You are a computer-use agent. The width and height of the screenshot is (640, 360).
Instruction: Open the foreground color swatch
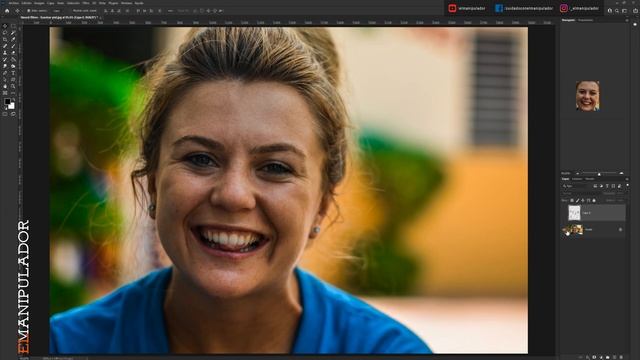[x=7, y=101]
